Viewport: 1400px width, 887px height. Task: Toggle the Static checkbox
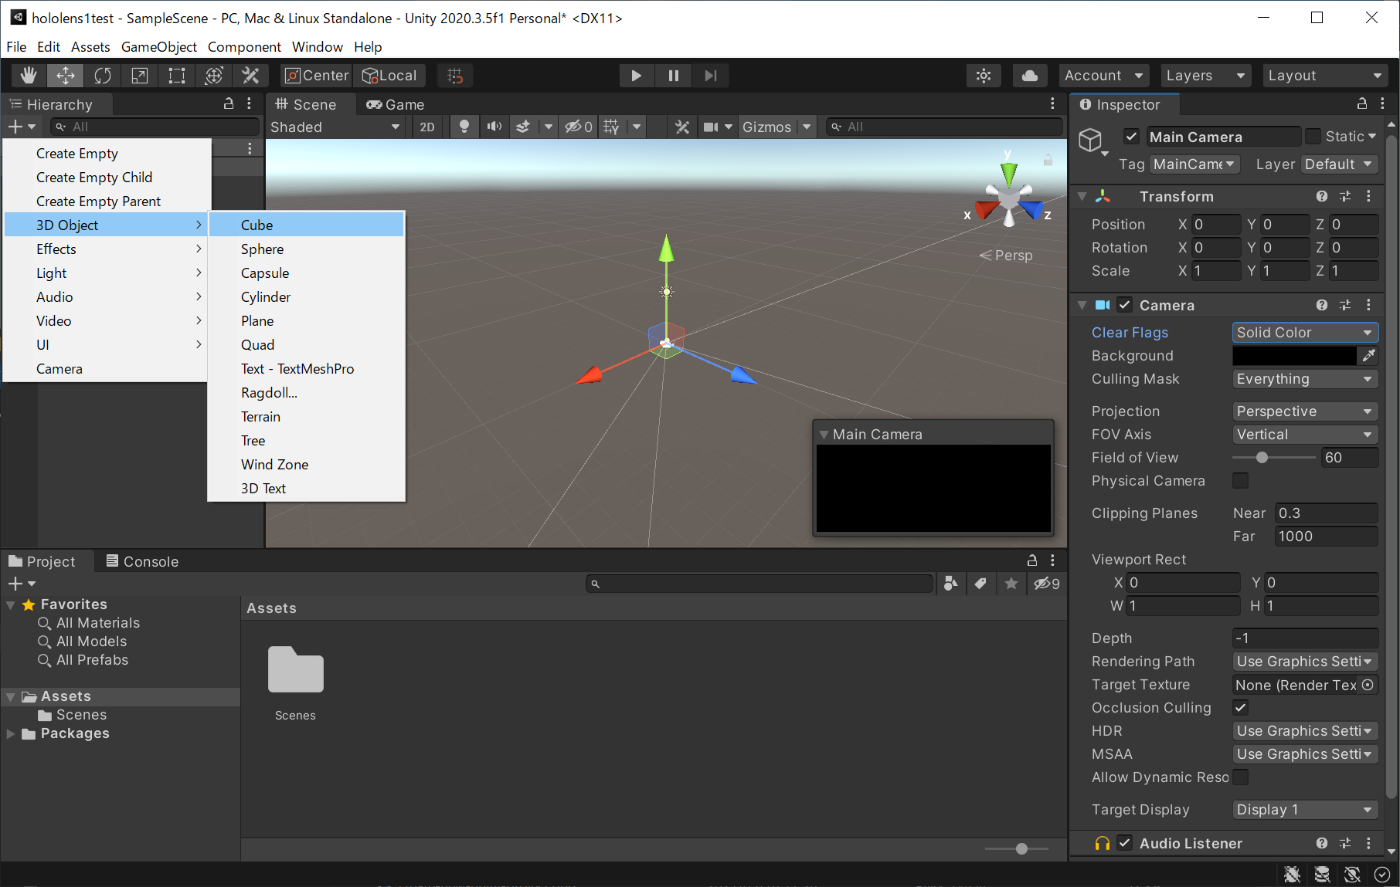[1313, 136]
